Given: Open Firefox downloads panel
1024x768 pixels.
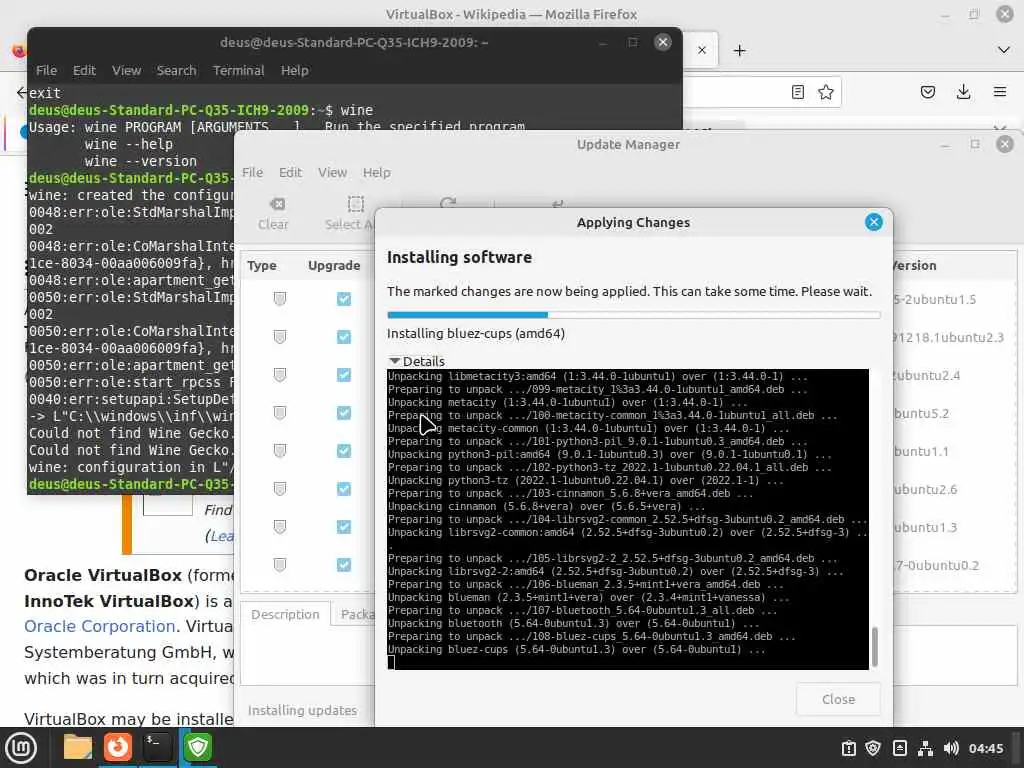Looking at the screenshot, I should [x=963, y=92].
